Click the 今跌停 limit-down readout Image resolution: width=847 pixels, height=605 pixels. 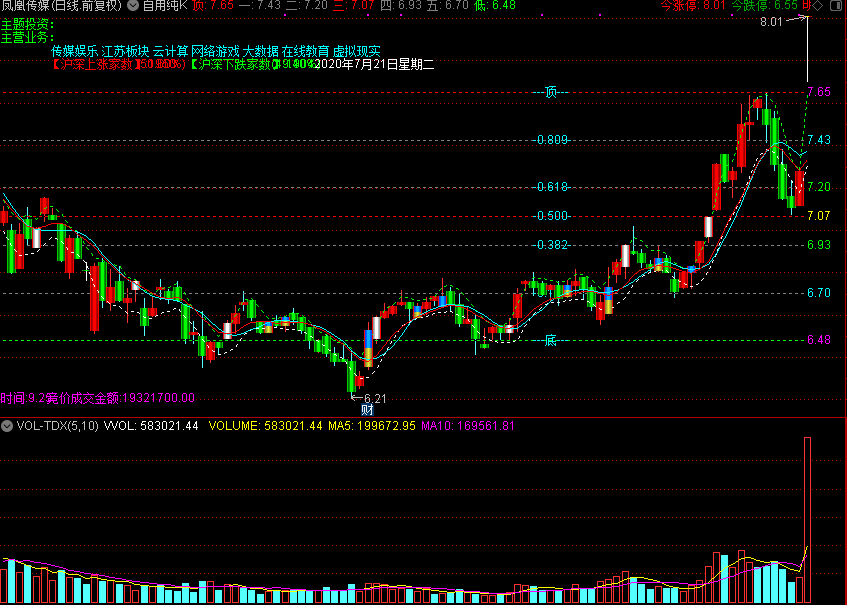coord(765,5)
